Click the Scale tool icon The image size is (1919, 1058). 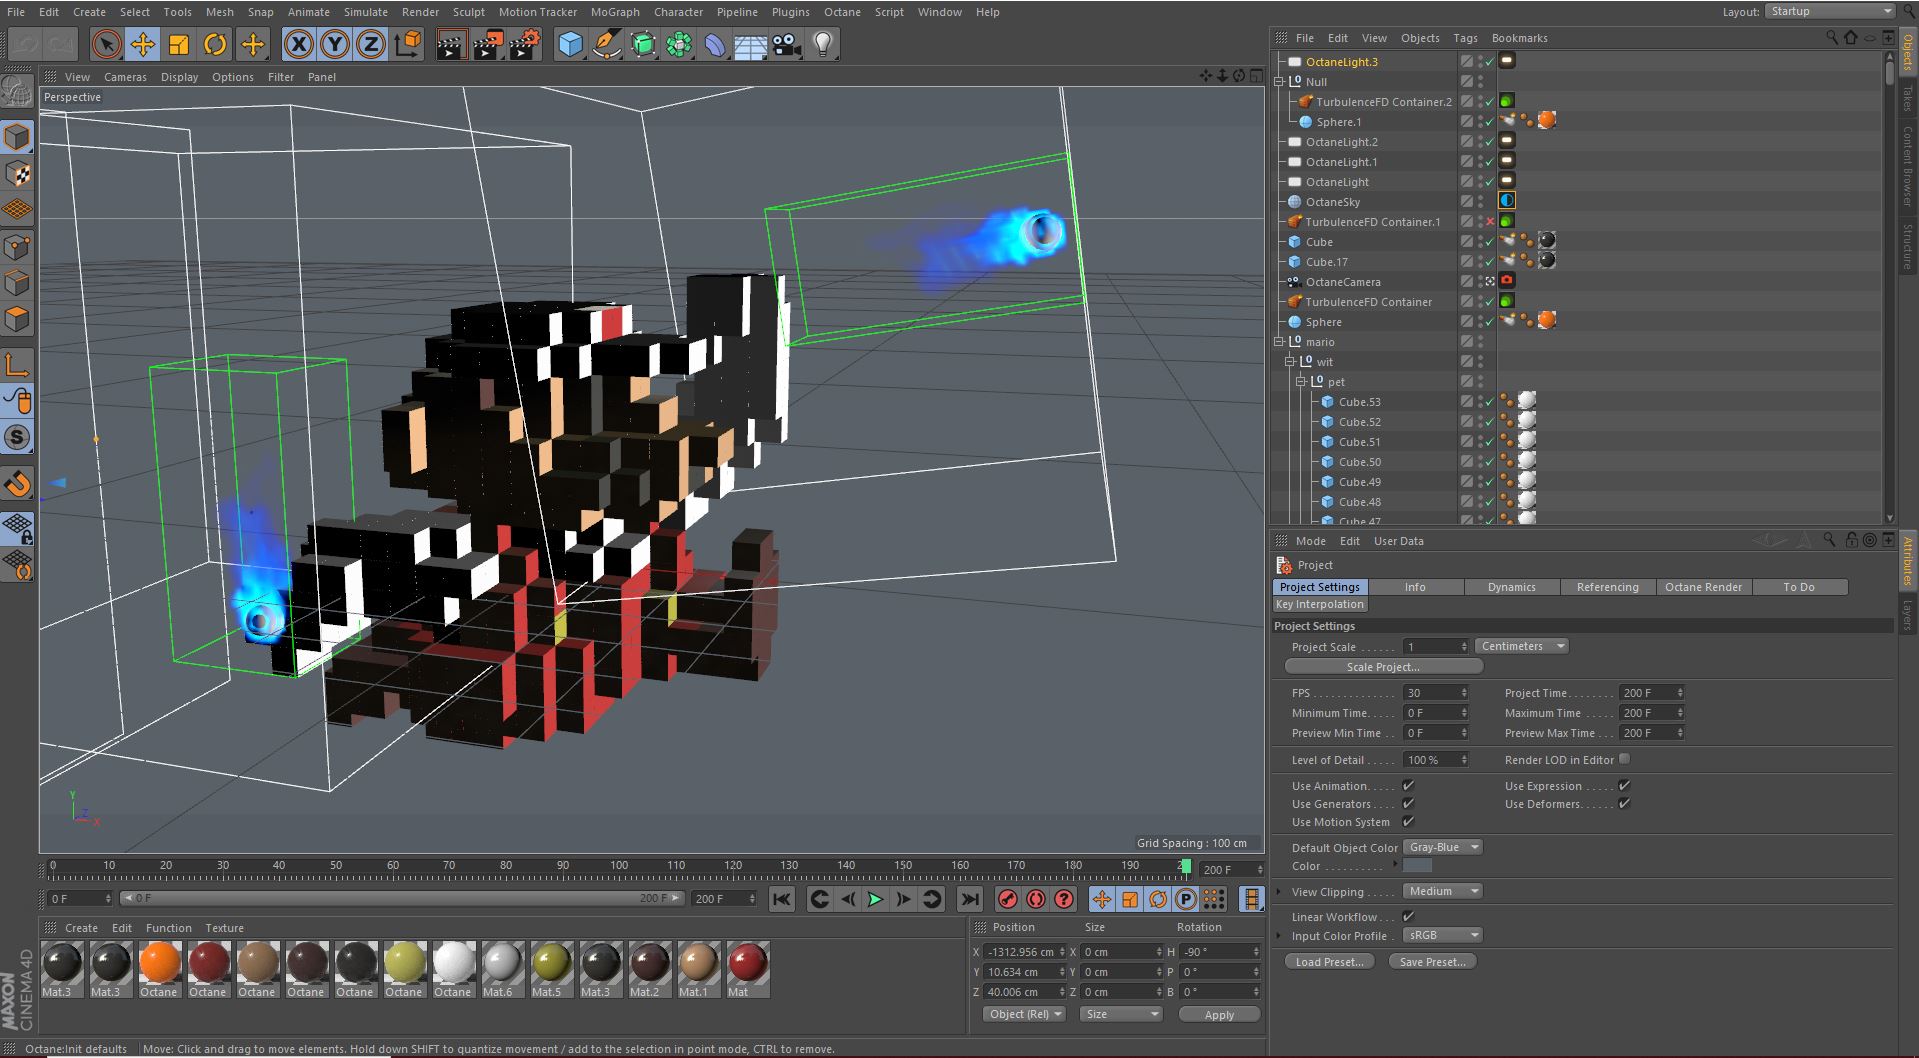(179, 44)
